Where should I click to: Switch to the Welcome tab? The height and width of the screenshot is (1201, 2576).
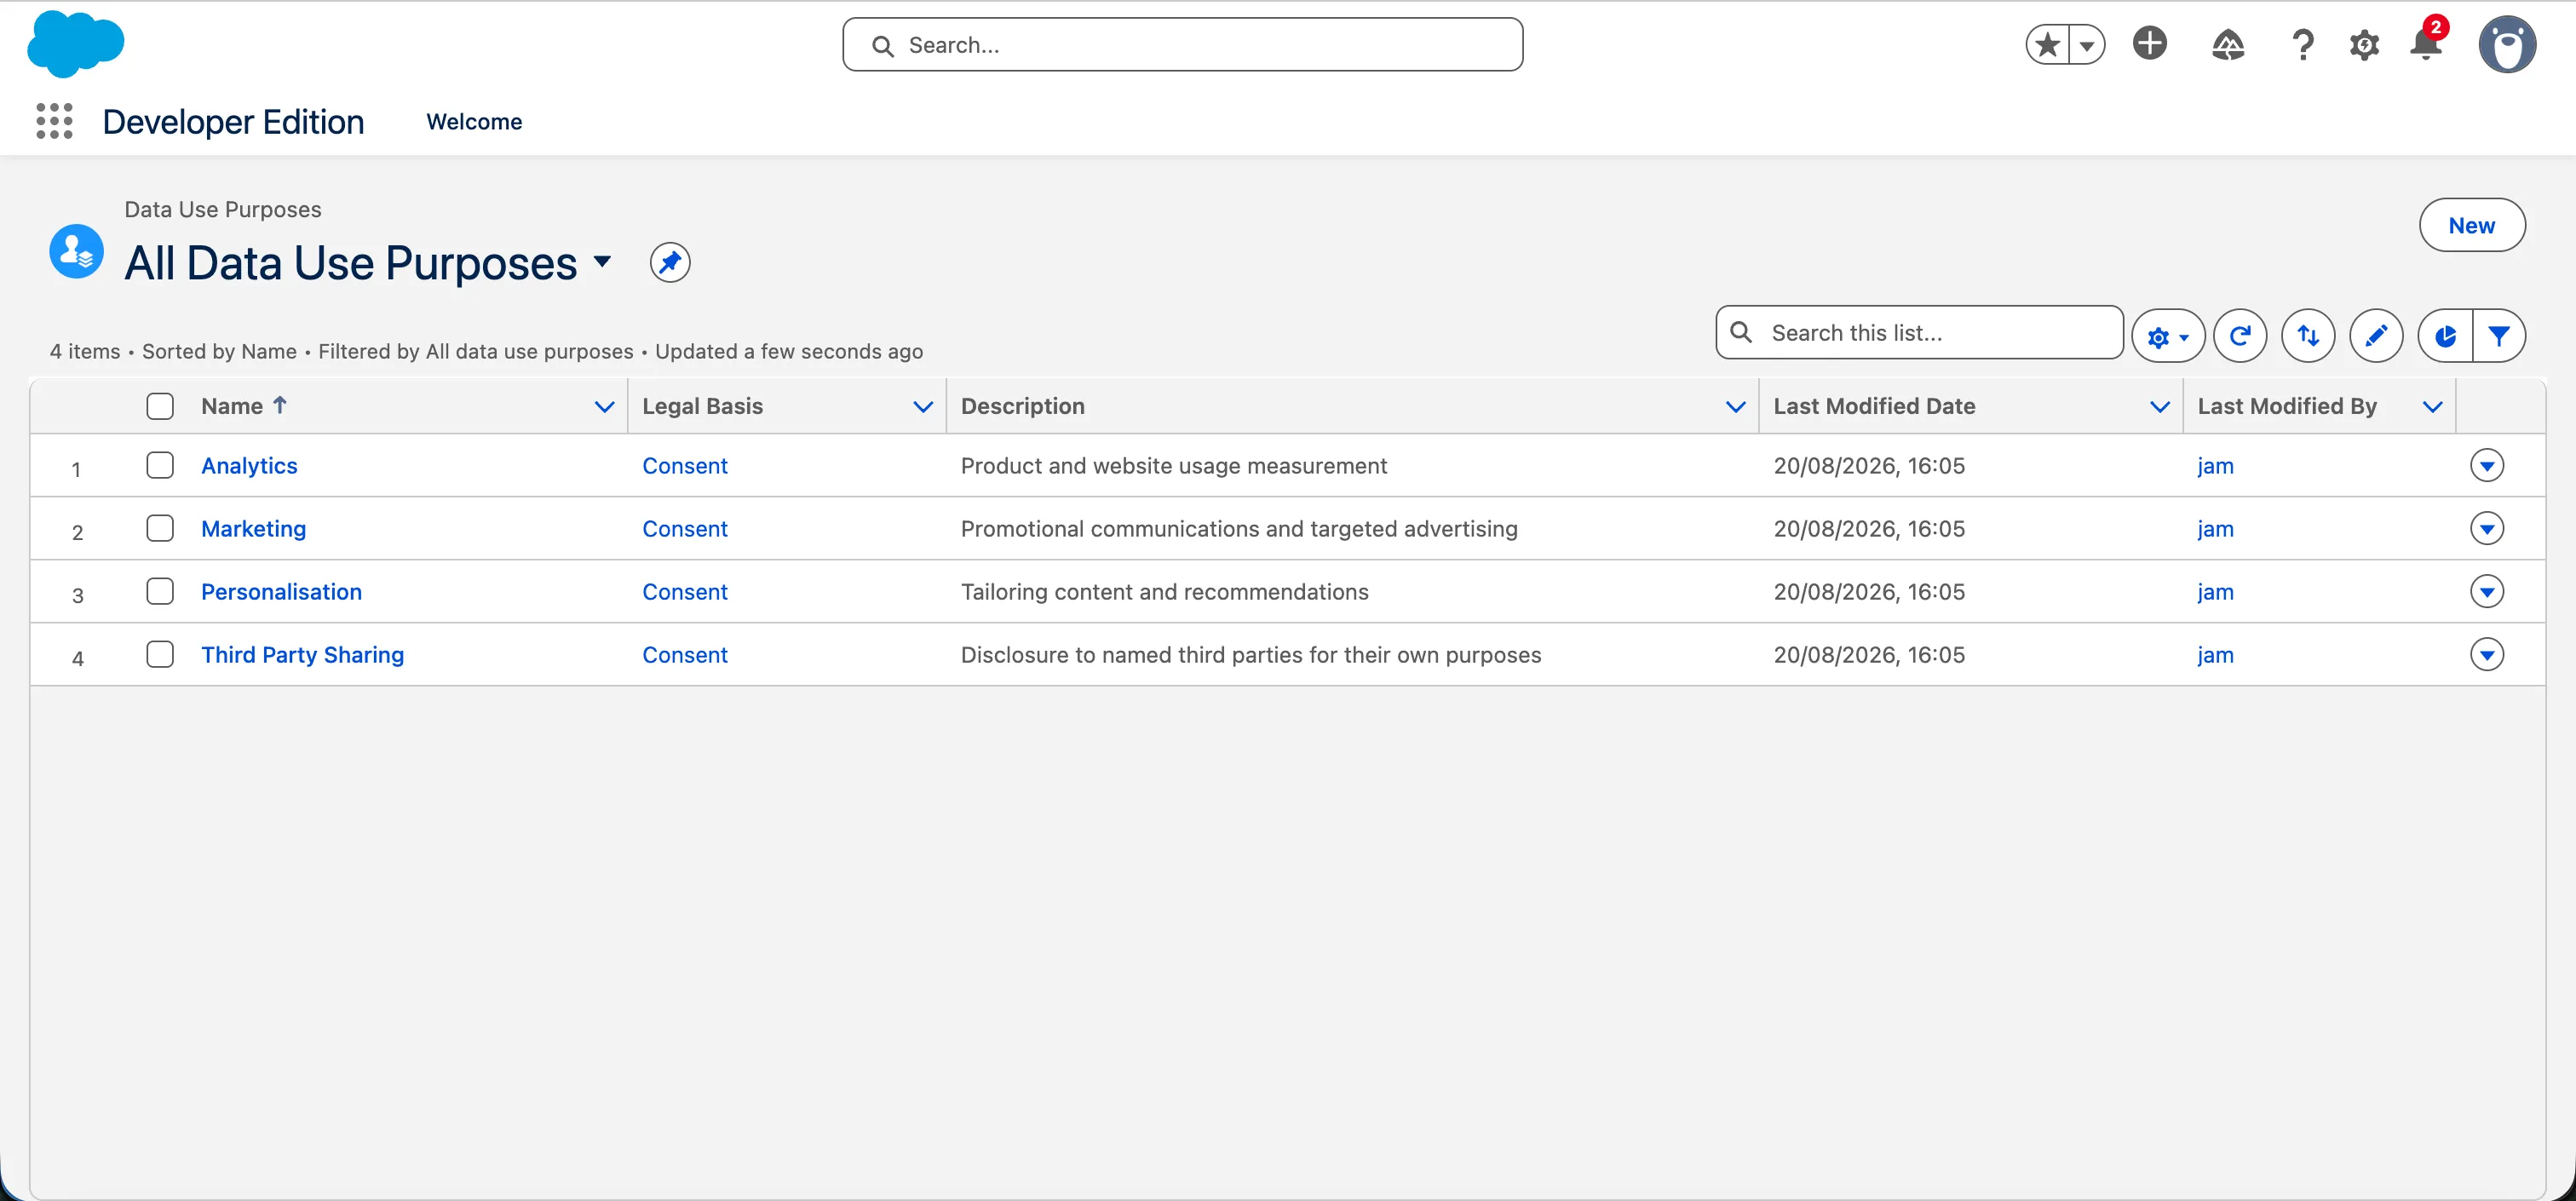[x=474, y=122]
